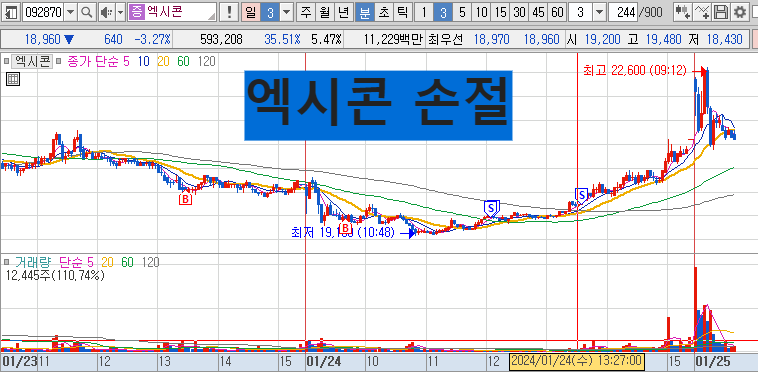The width and height of the screenshot is (758, 372).
Task: Switch chart to monthly 월 period
Action: (x=324, y=12)
